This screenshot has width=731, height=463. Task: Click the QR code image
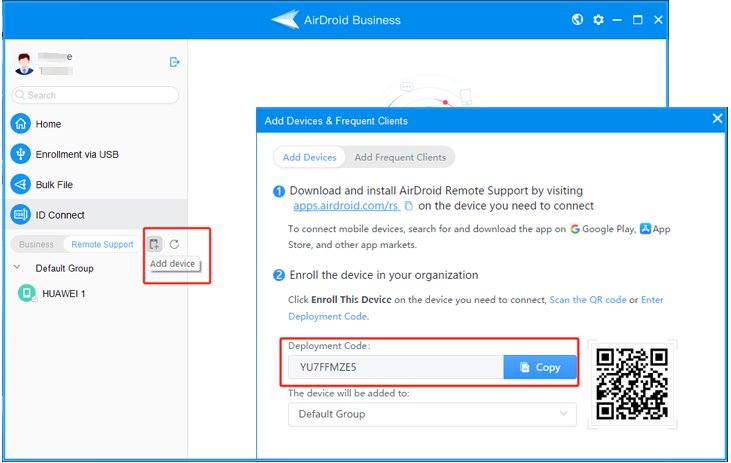click(x=632, y=384)
